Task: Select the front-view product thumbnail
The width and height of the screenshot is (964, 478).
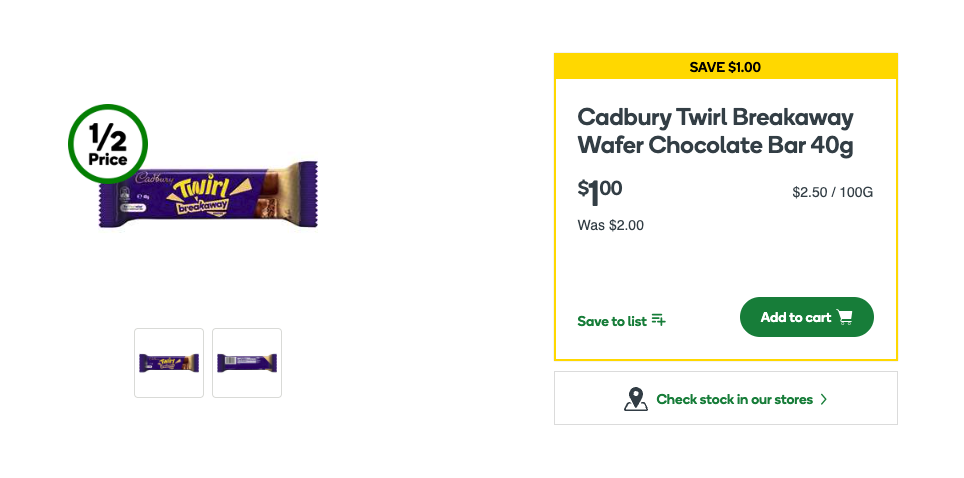Action: pos(169,363)
